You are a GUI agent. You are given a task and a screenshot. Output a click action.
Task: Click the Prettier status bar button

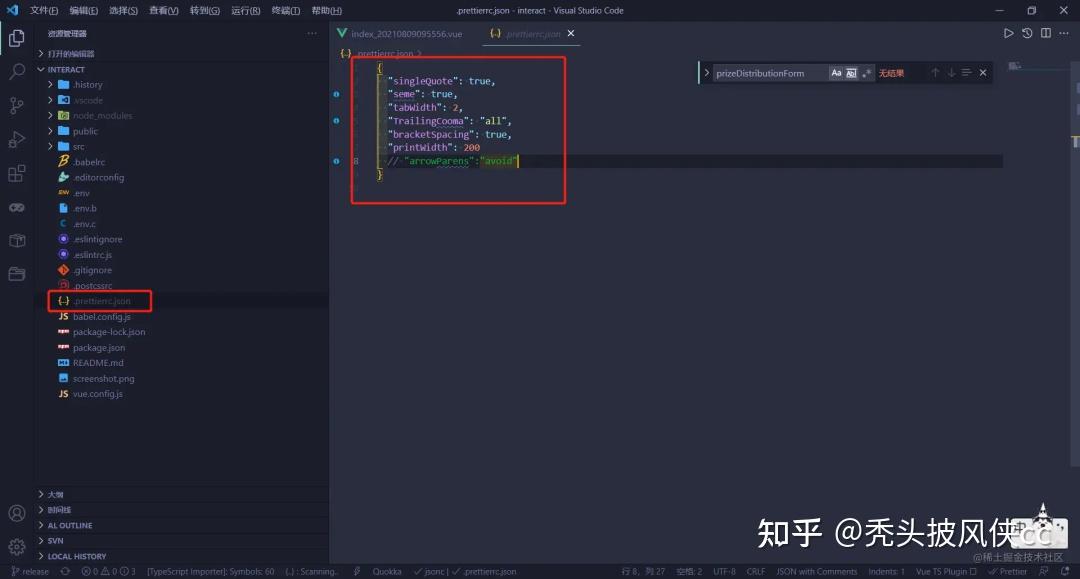coord(1008,571)
